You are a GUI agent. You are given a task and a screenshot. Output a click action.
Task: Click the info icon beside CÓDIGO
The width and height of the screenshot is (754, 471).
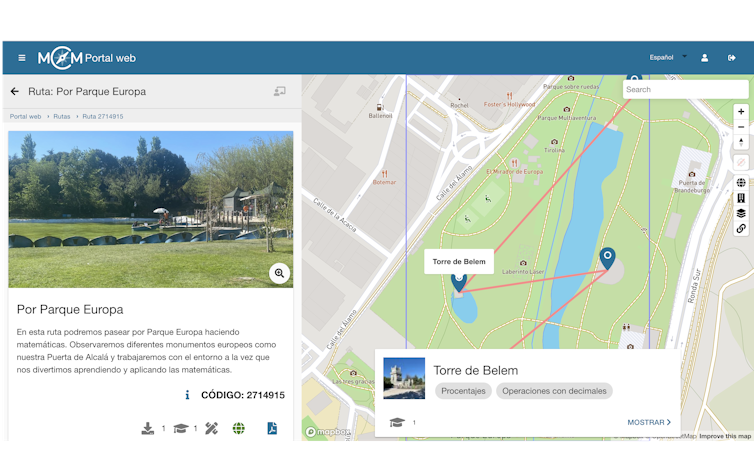click(x=187, y=395)
